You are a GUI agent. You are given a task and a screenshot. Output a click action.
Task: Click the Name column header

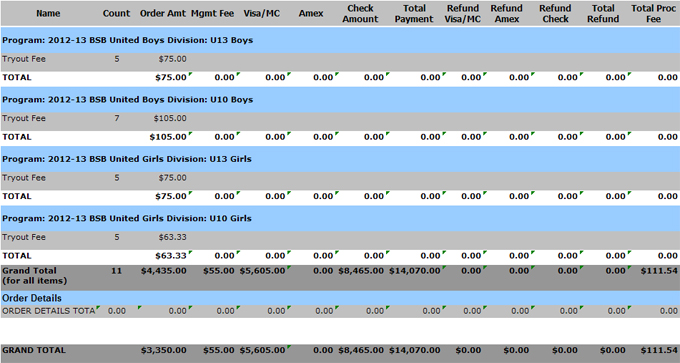[48, 13]
